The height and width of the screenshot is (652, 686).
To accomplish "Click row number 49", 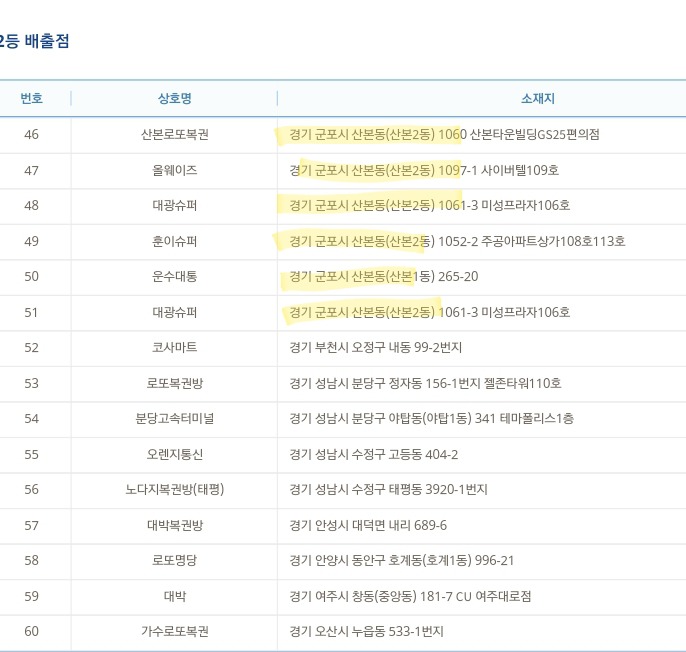I will [x=32, y=241].
